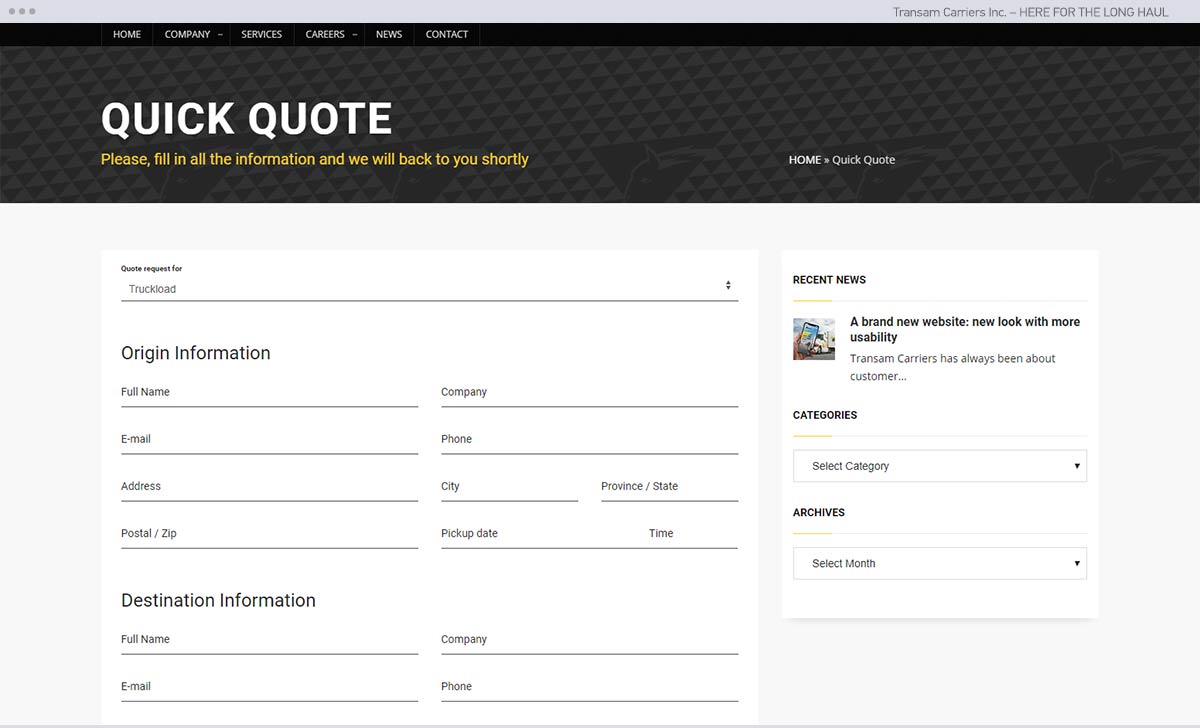
Task: Select the pickup Time field
Action: point(691,534)
